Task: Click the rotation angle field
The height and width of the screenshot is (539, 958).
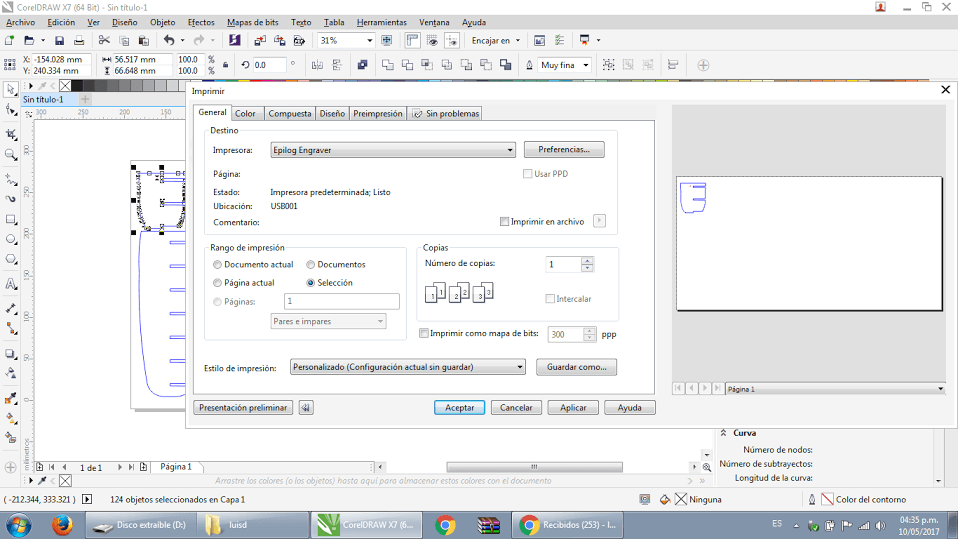Action: tap(270, 65)
